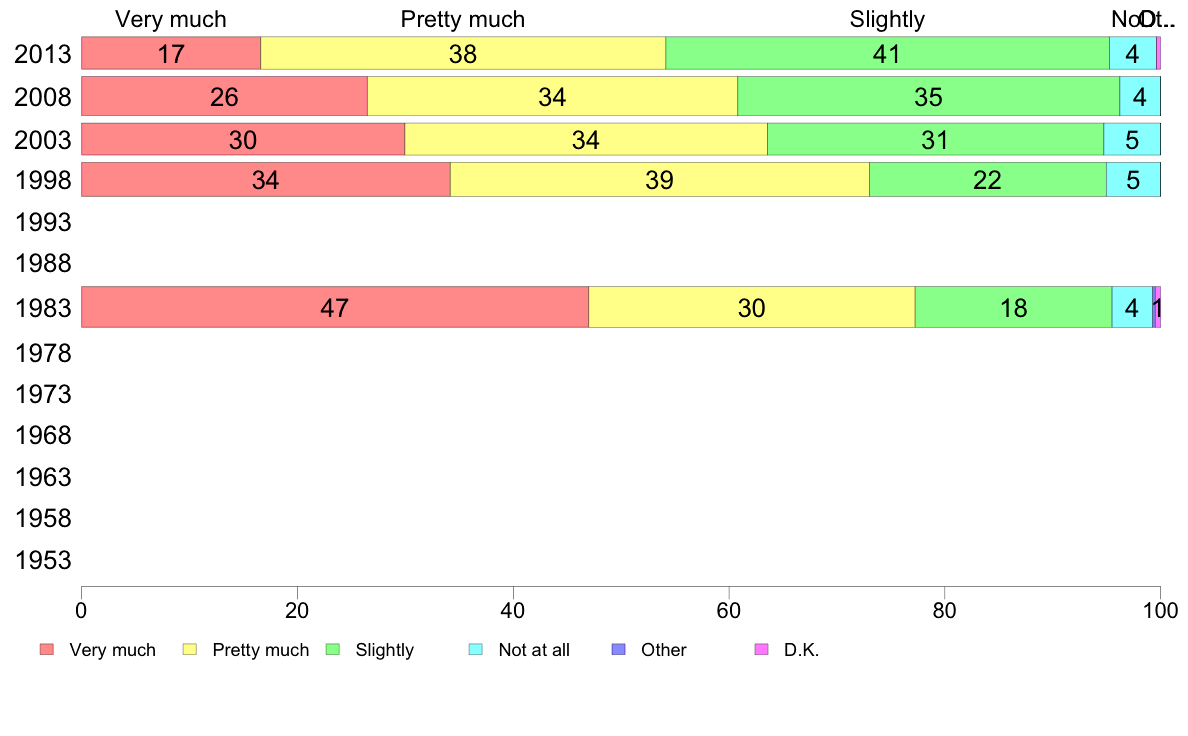Select the 1983 Slightly segment (18)

1013,307
